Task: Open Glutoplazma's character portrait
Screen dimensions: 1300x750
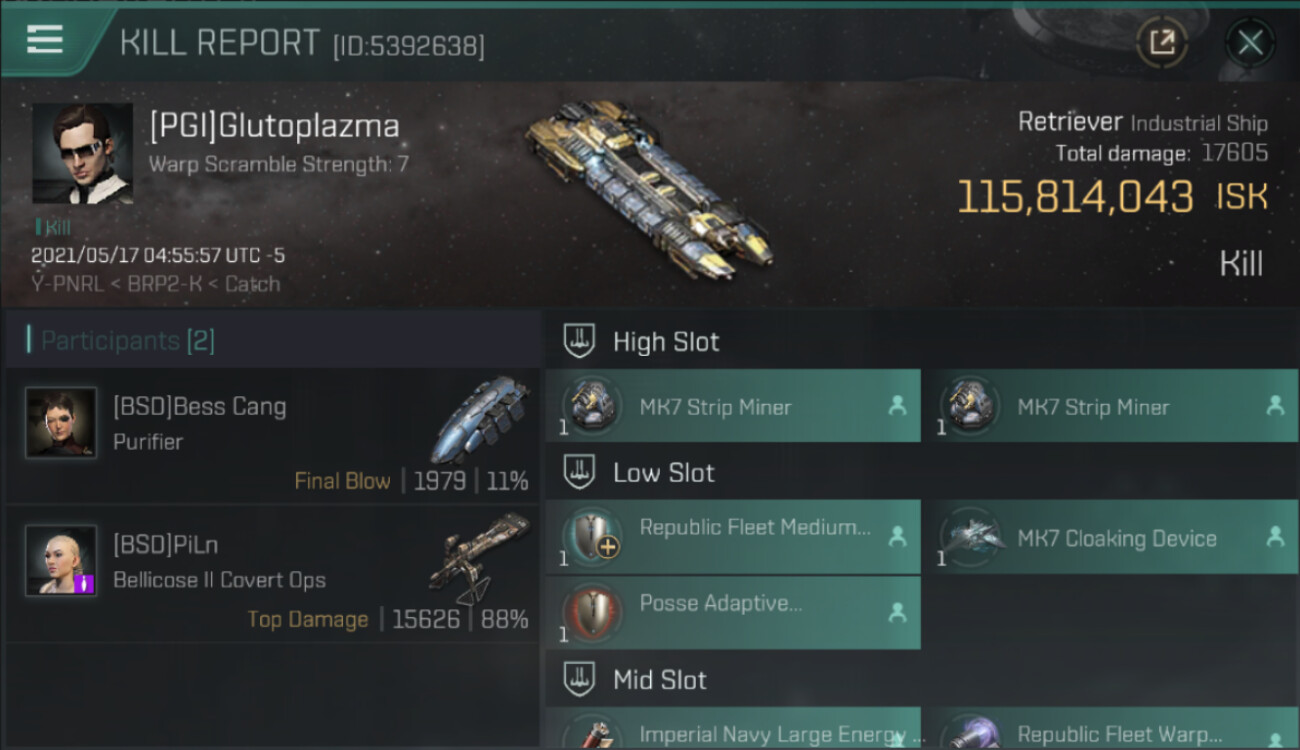Action: pos(82,153)
